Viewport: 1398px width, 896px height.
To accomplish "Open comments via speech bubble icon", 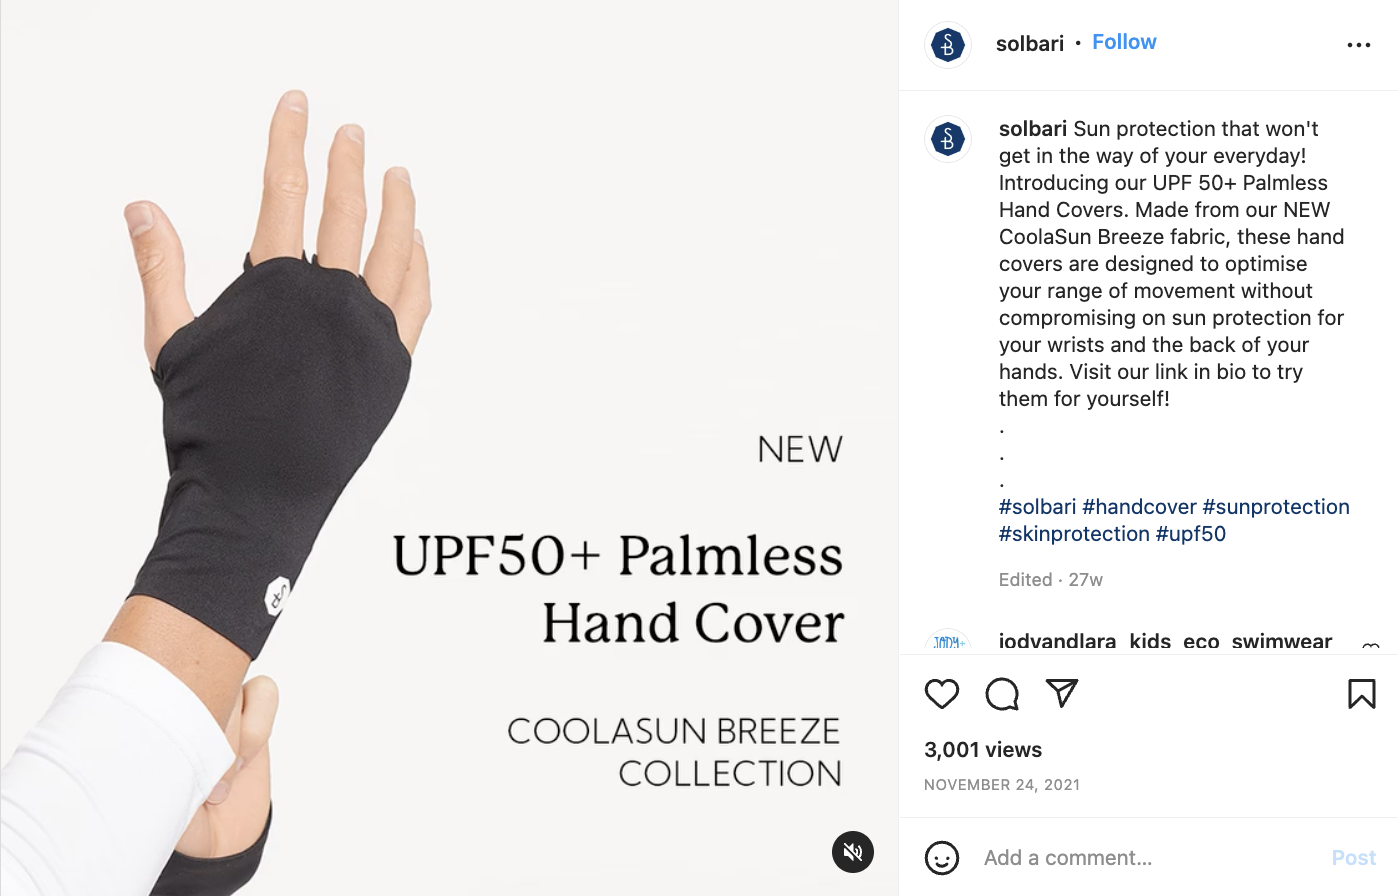I will click(1002, 694).
